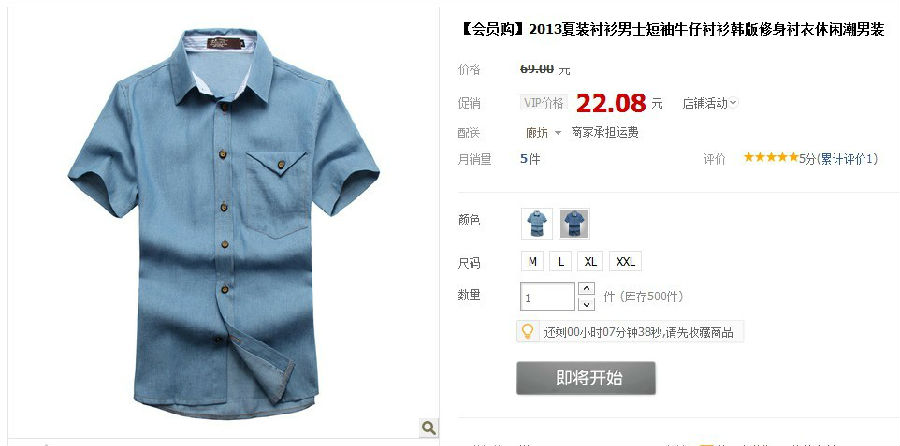Expand the 店铺活动 dropdown

tap(710, 103)
